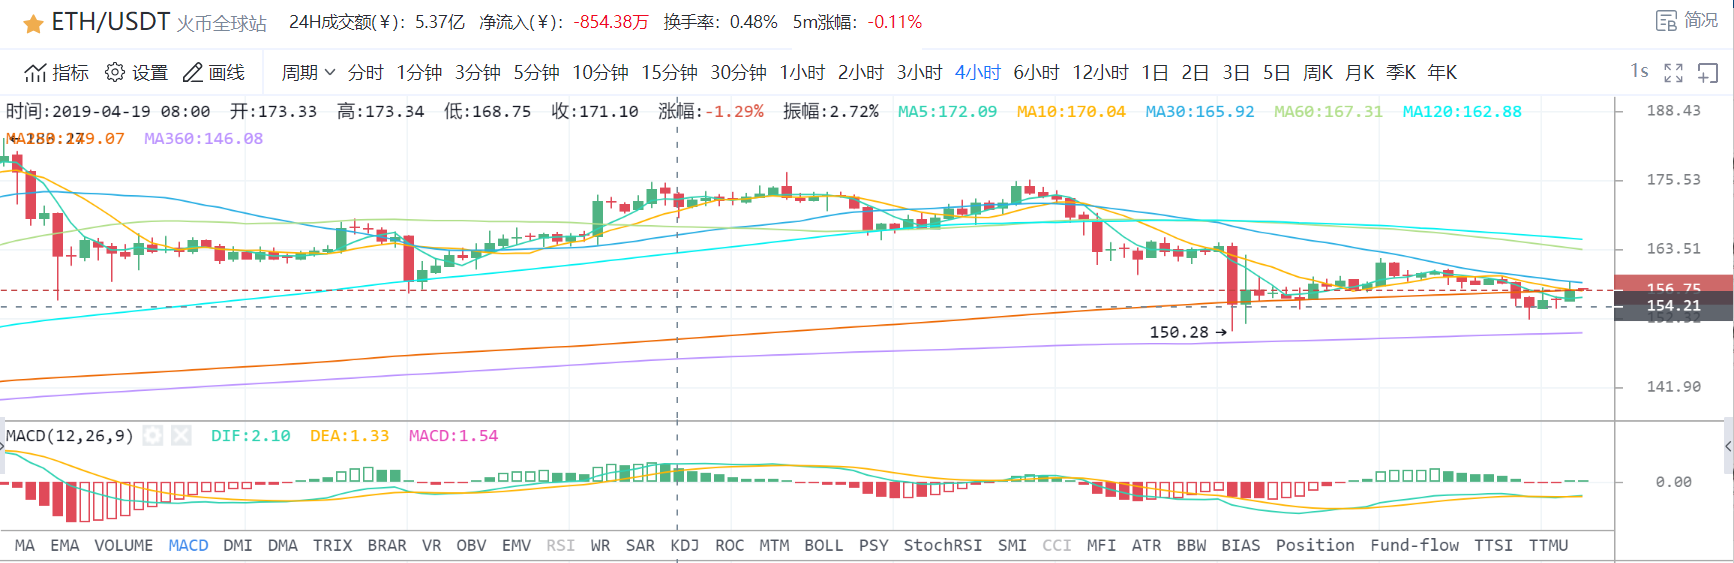Toggle the active MACD indicator
Screen dimensions: 1734x563
[188, 545]
